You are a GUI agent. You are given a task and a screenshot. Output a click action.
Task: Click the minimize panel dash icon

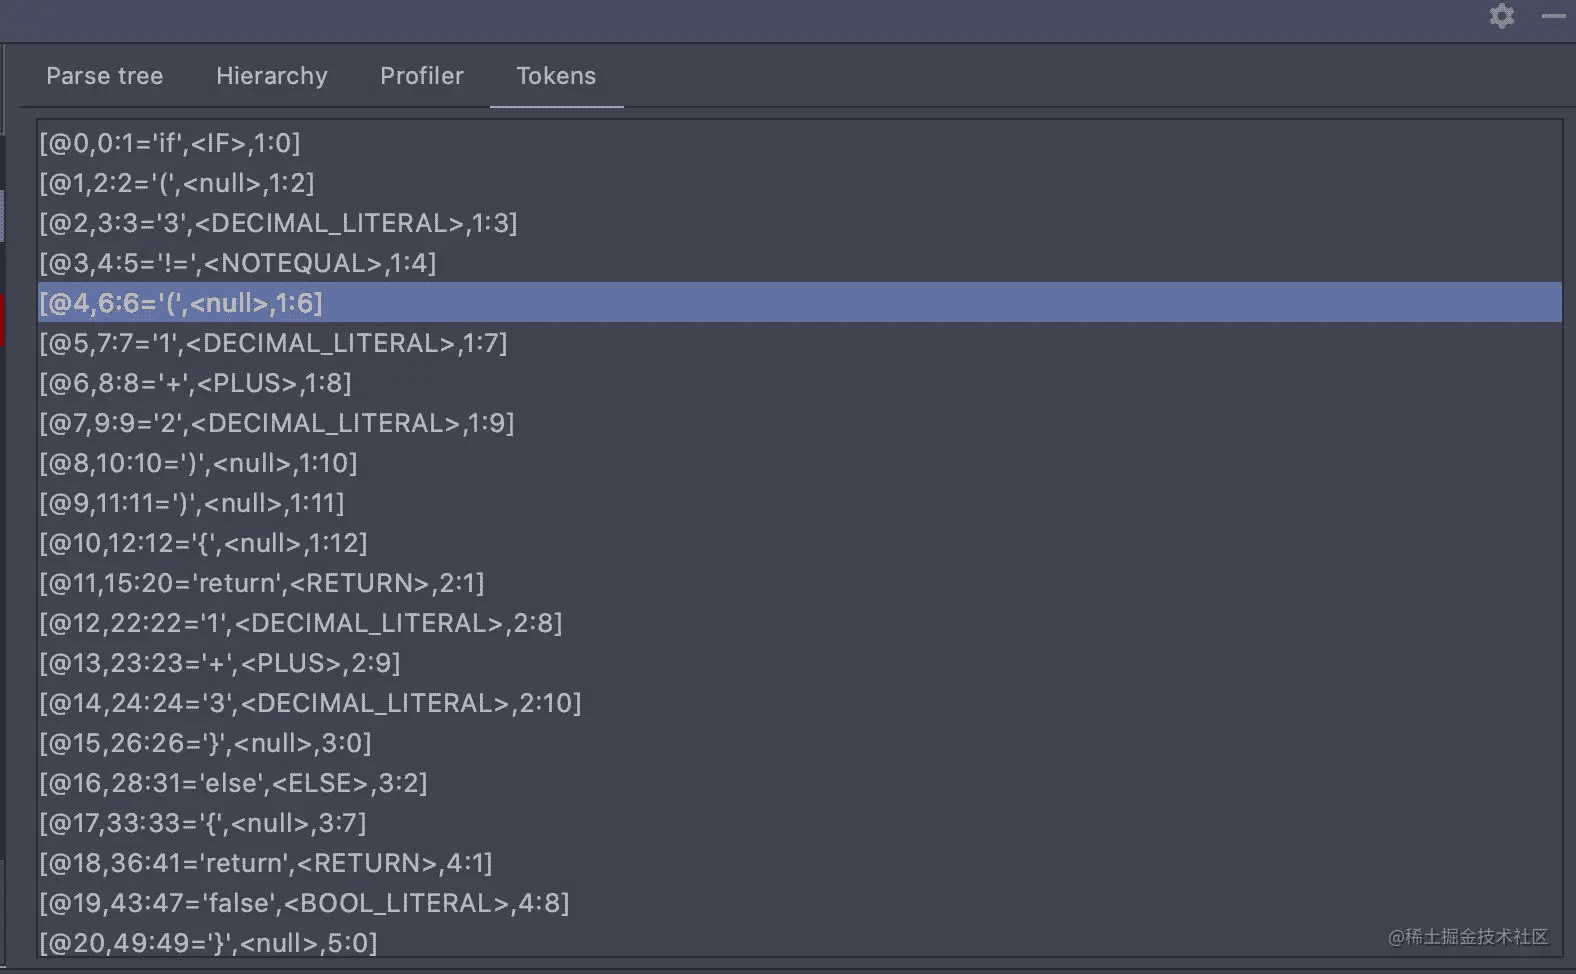[x=1553, y=16]
